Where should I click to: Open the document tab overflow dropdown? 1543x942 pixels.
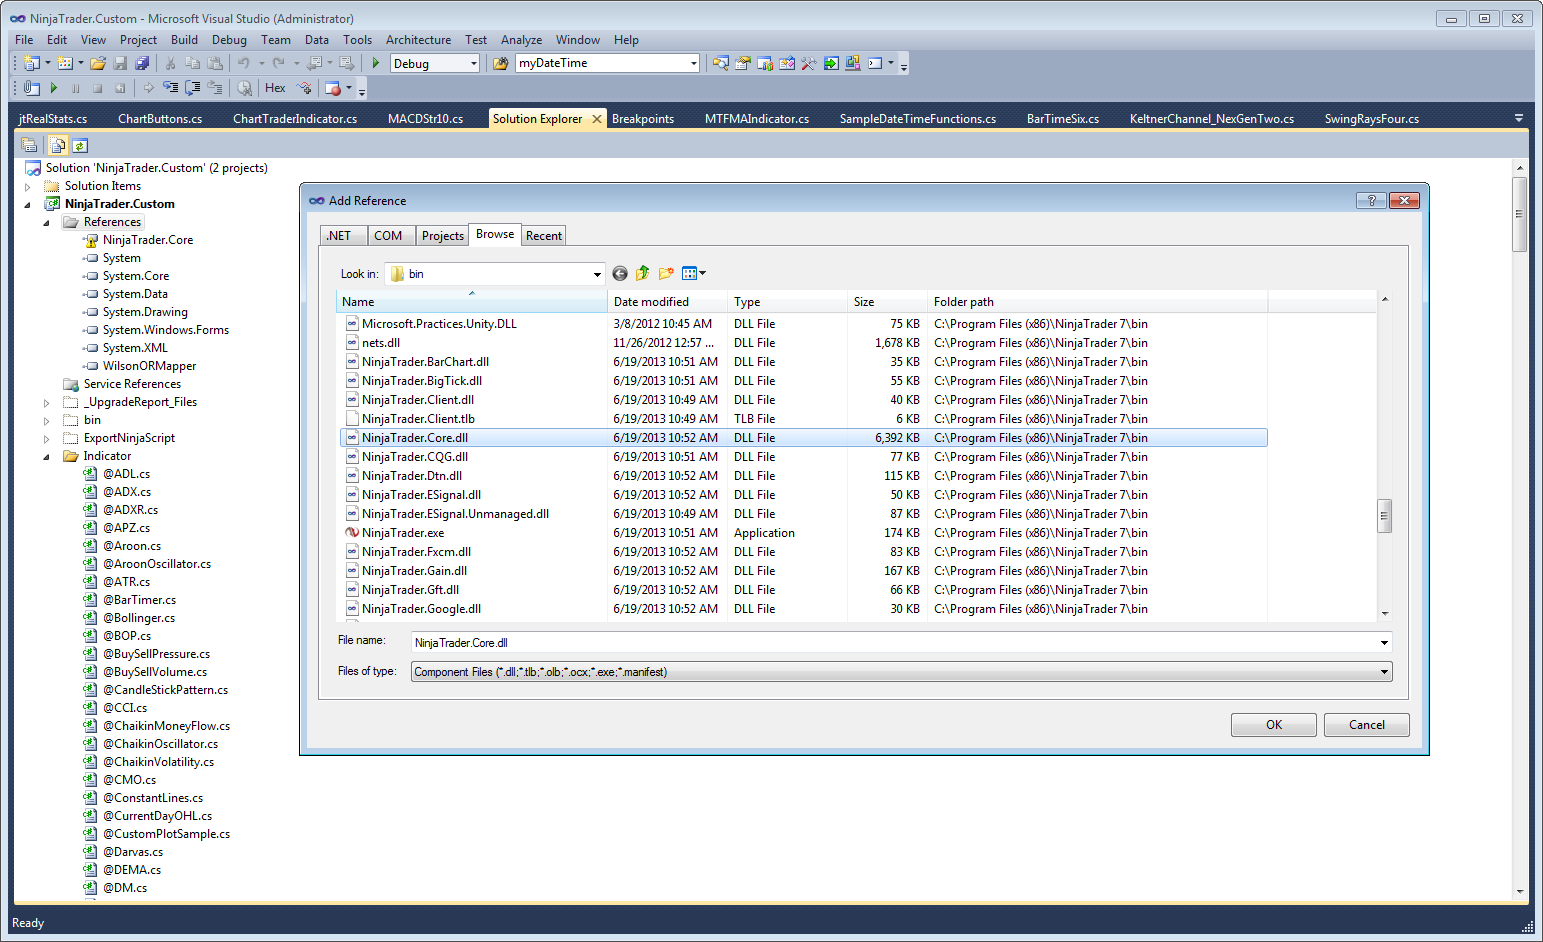pos(1519,118)
